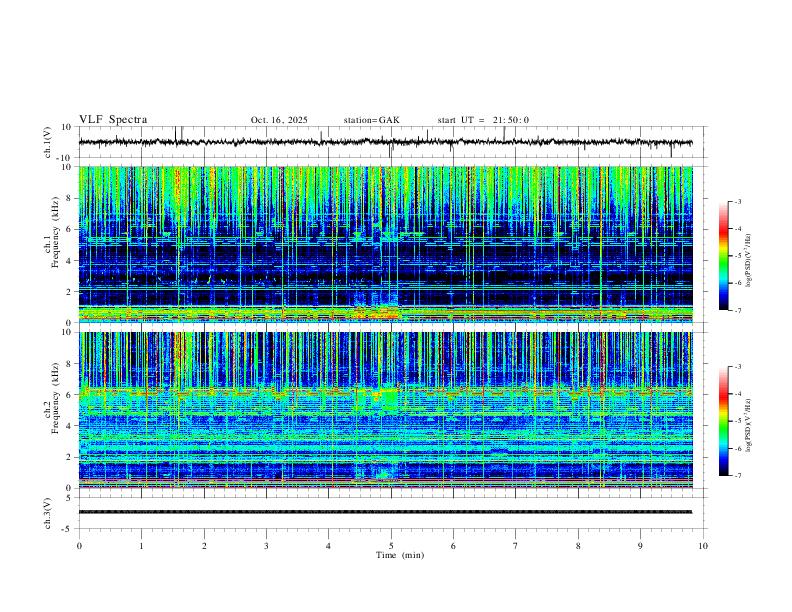Click the 'VLF Spectra' title text
The width and height of the screenshot is (792, 612).
tap(113, 120)
